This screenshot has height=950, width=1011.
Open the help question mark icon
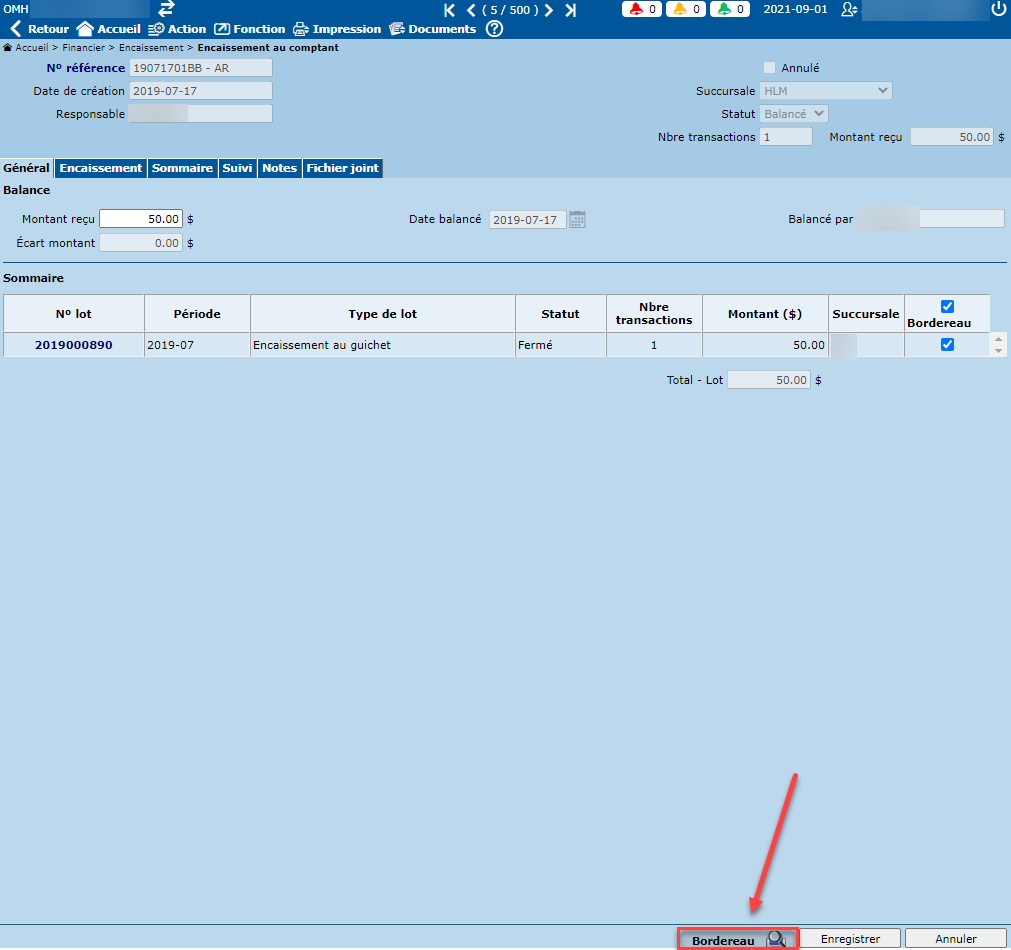coord(493,29)
